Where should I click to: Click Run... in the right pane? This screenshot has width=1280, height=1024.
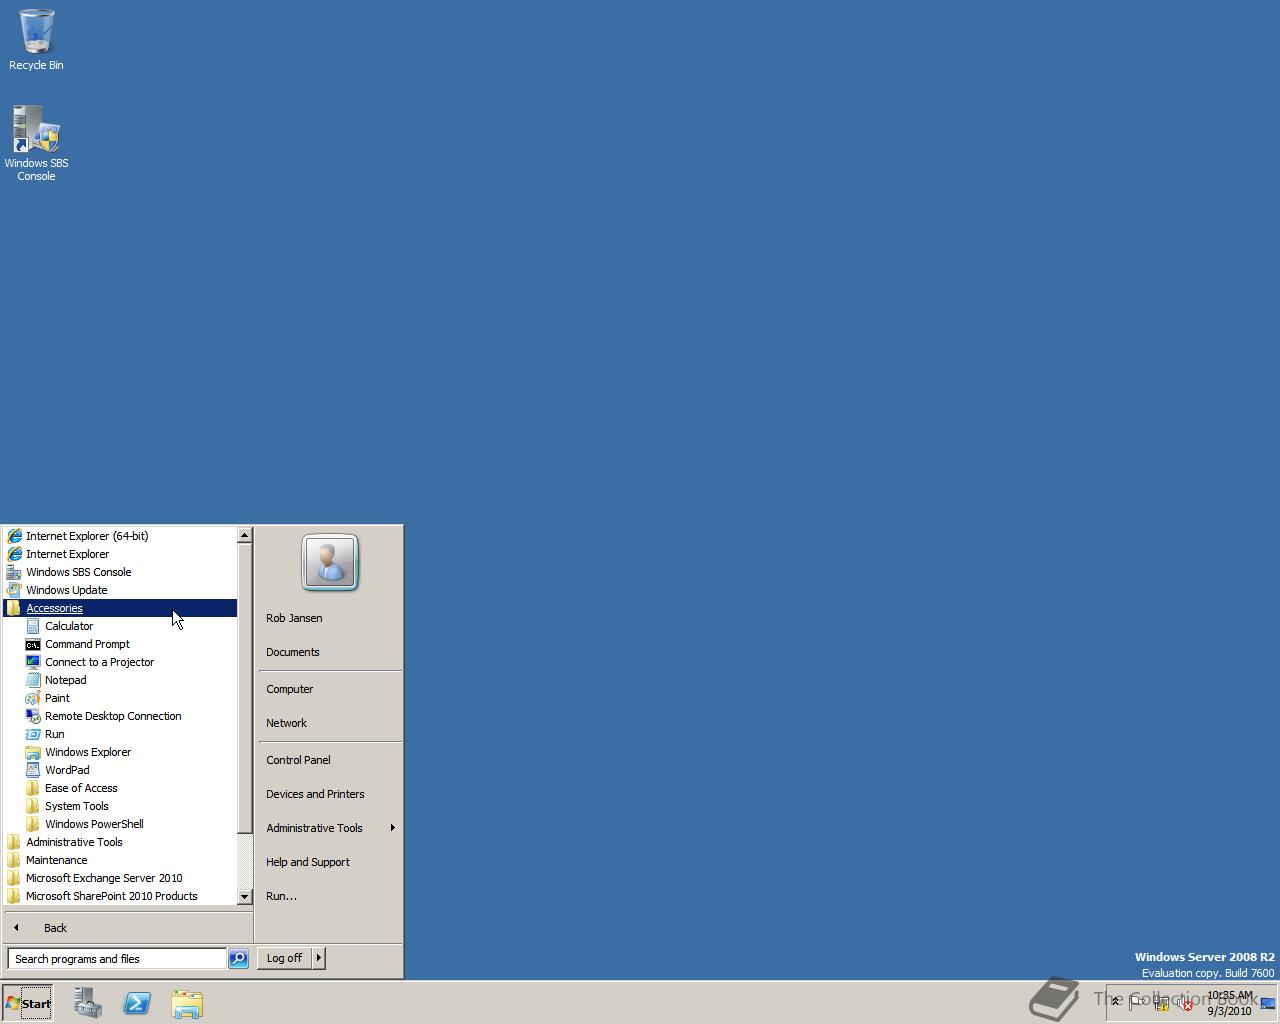pyautogui.click(x=330, y=896)
